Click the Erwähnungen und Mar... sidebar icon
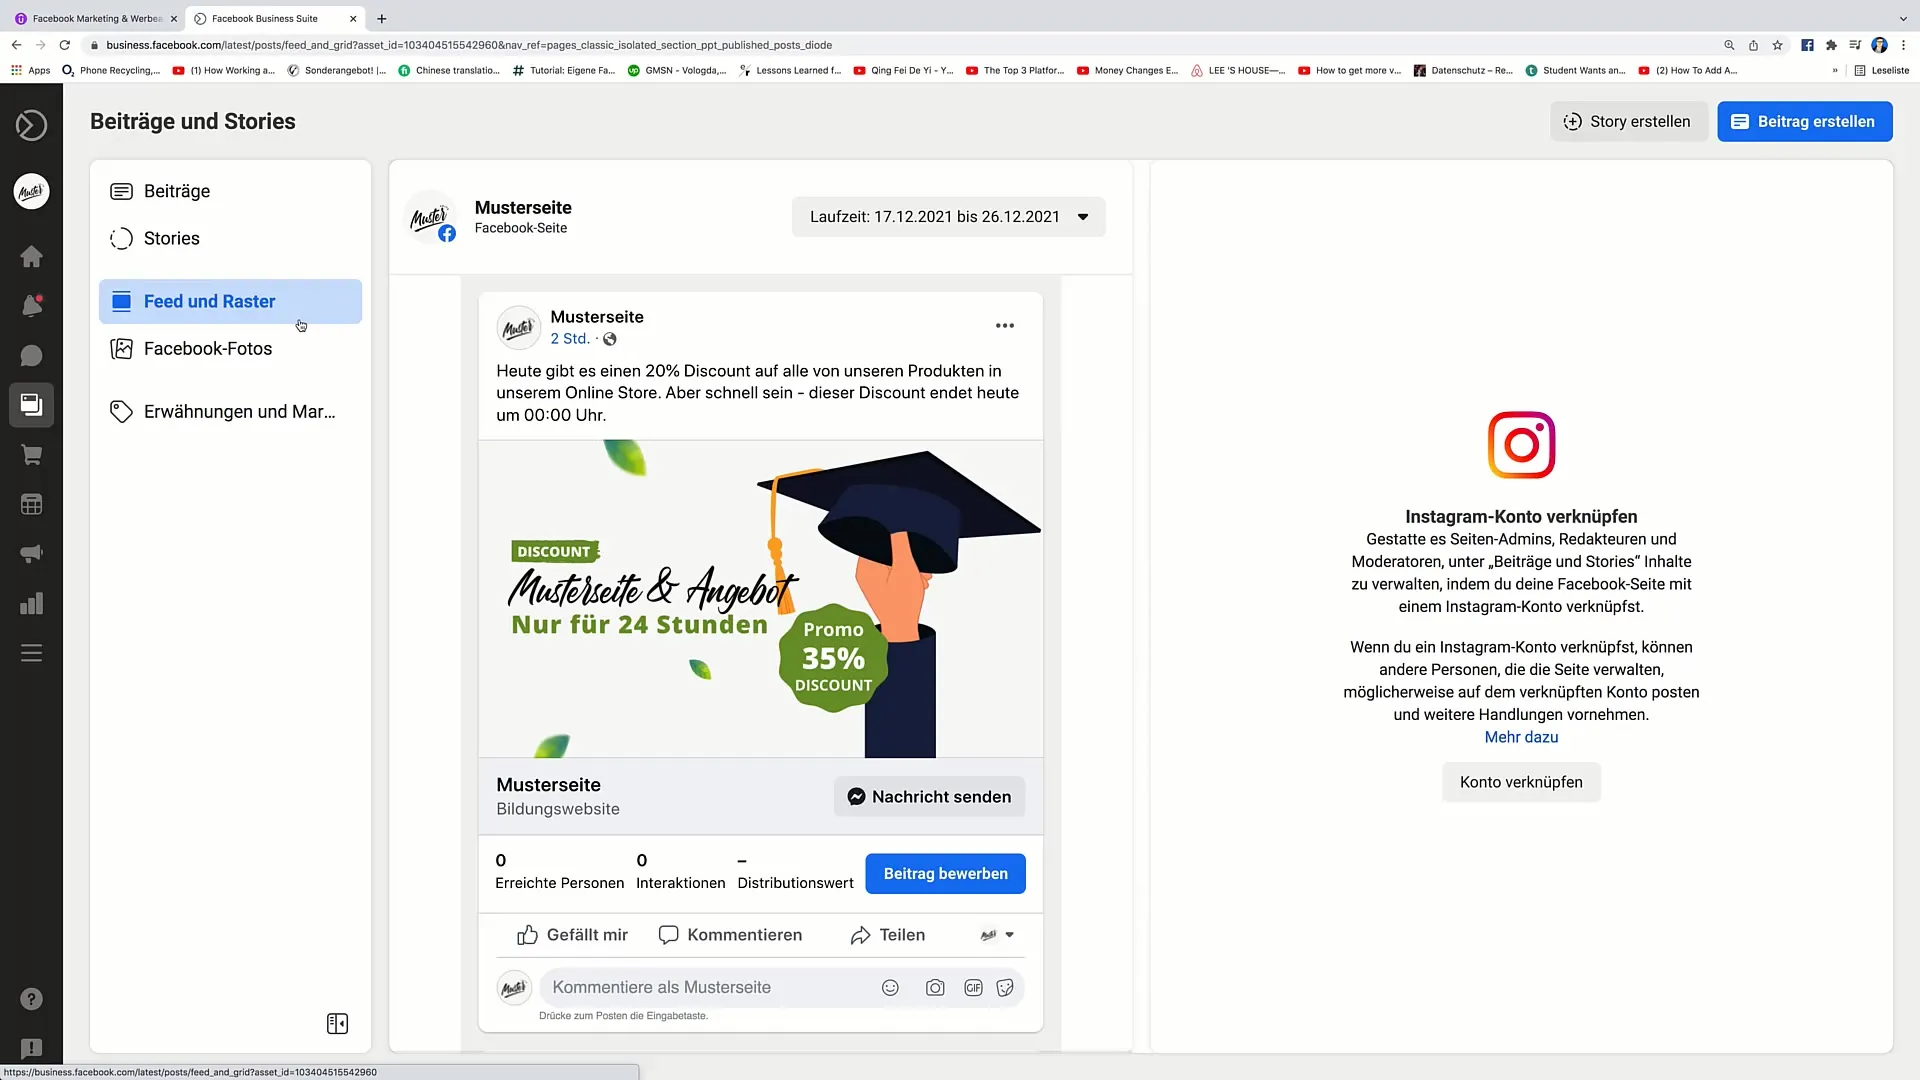The height and width of the screenshot is (1080, 1920). point(123,411)
